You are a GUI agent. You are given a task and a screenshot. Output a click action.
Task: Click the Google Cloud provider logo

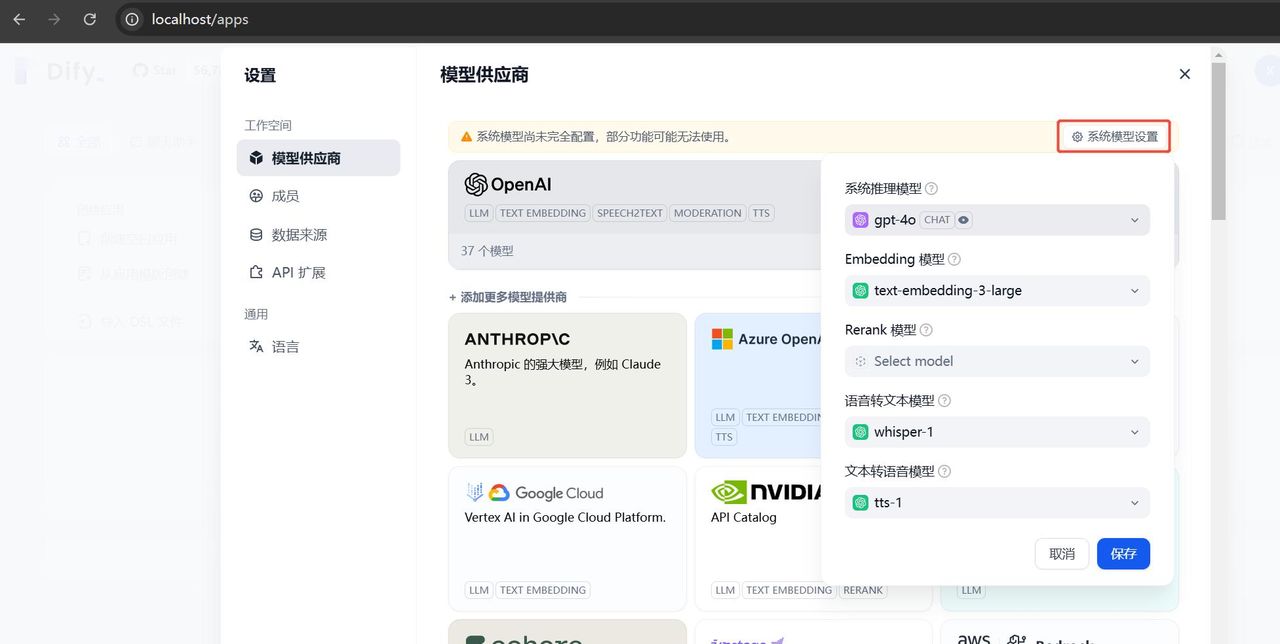coord(499,492)
